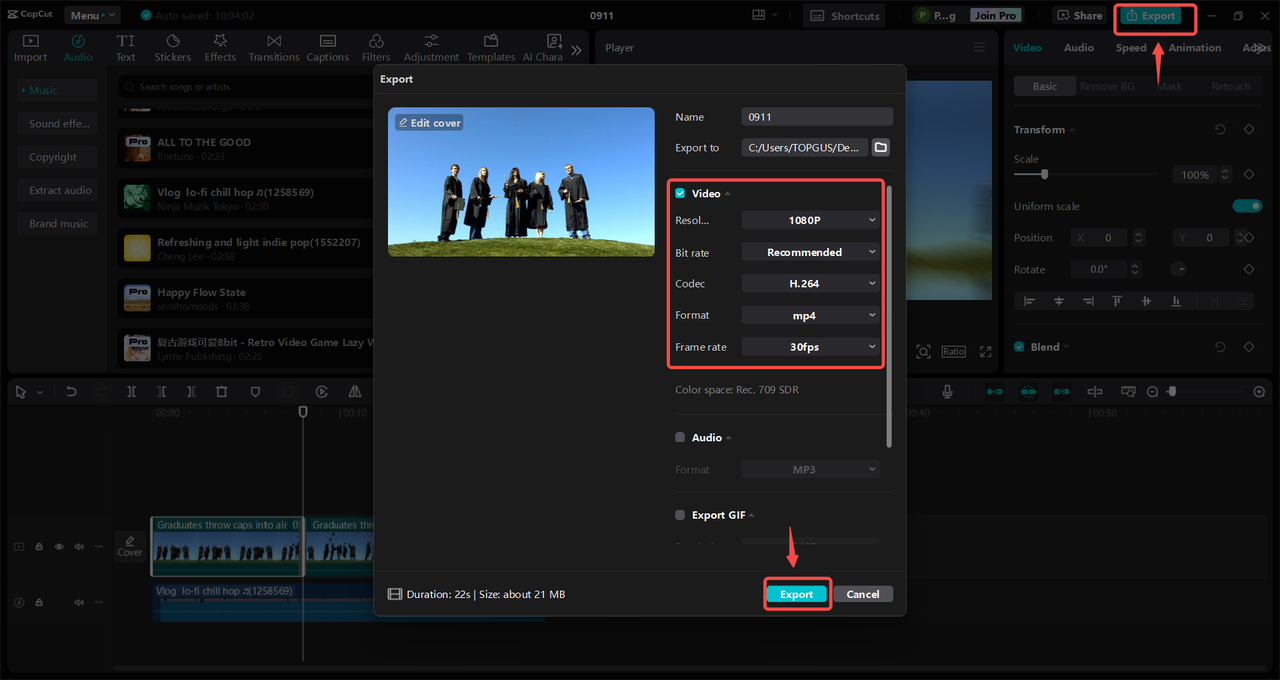The image size is (1280, 680).
Task: Toggle linkage in timeline toolbar
Action: [1061, 392]
